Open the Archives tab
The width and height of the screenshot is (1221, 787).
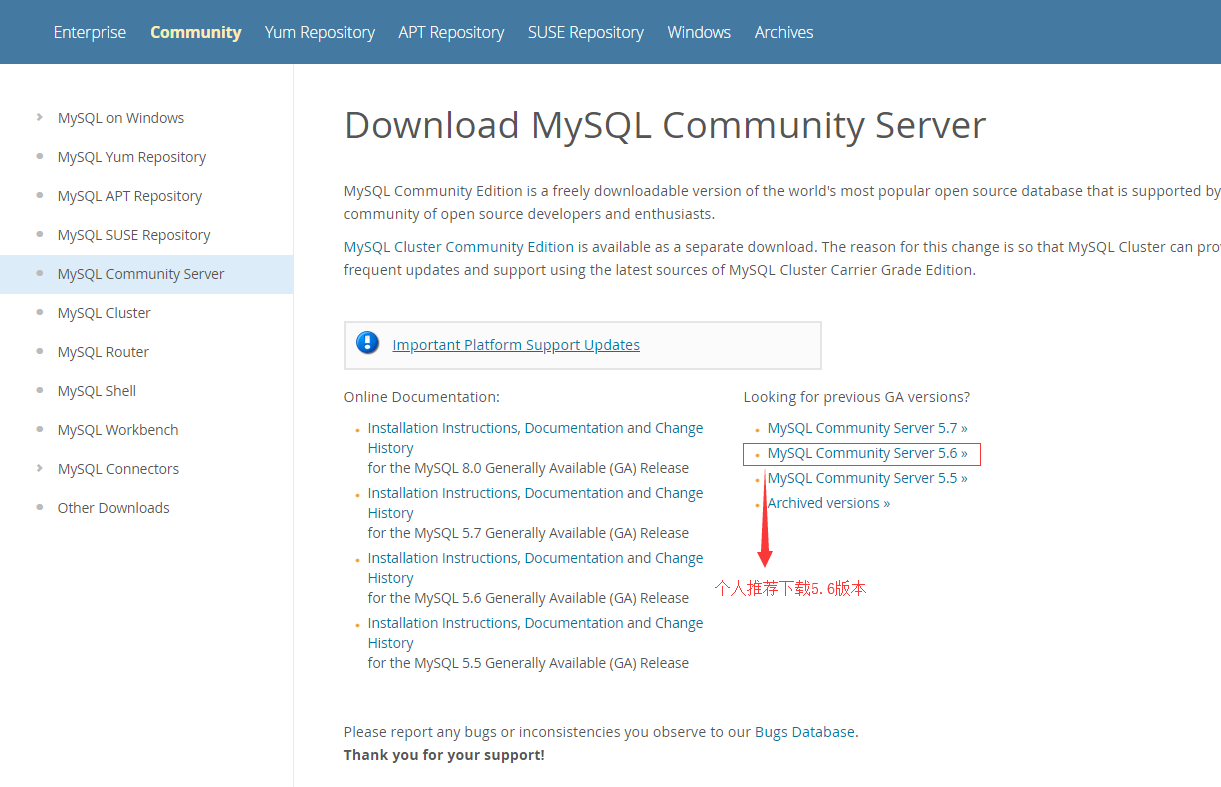784,32
